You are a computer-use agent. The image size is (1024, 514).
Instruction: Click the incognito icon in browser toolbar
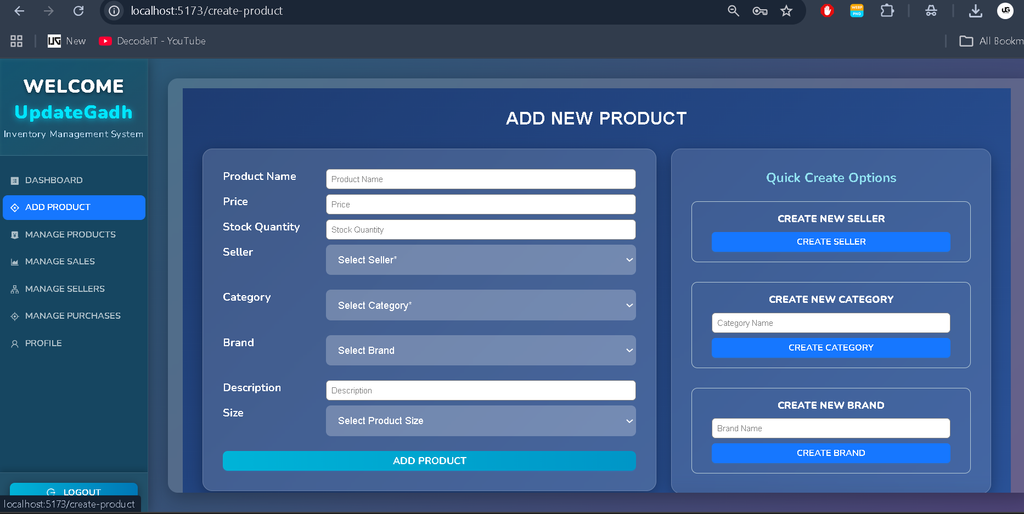point(931,11)
